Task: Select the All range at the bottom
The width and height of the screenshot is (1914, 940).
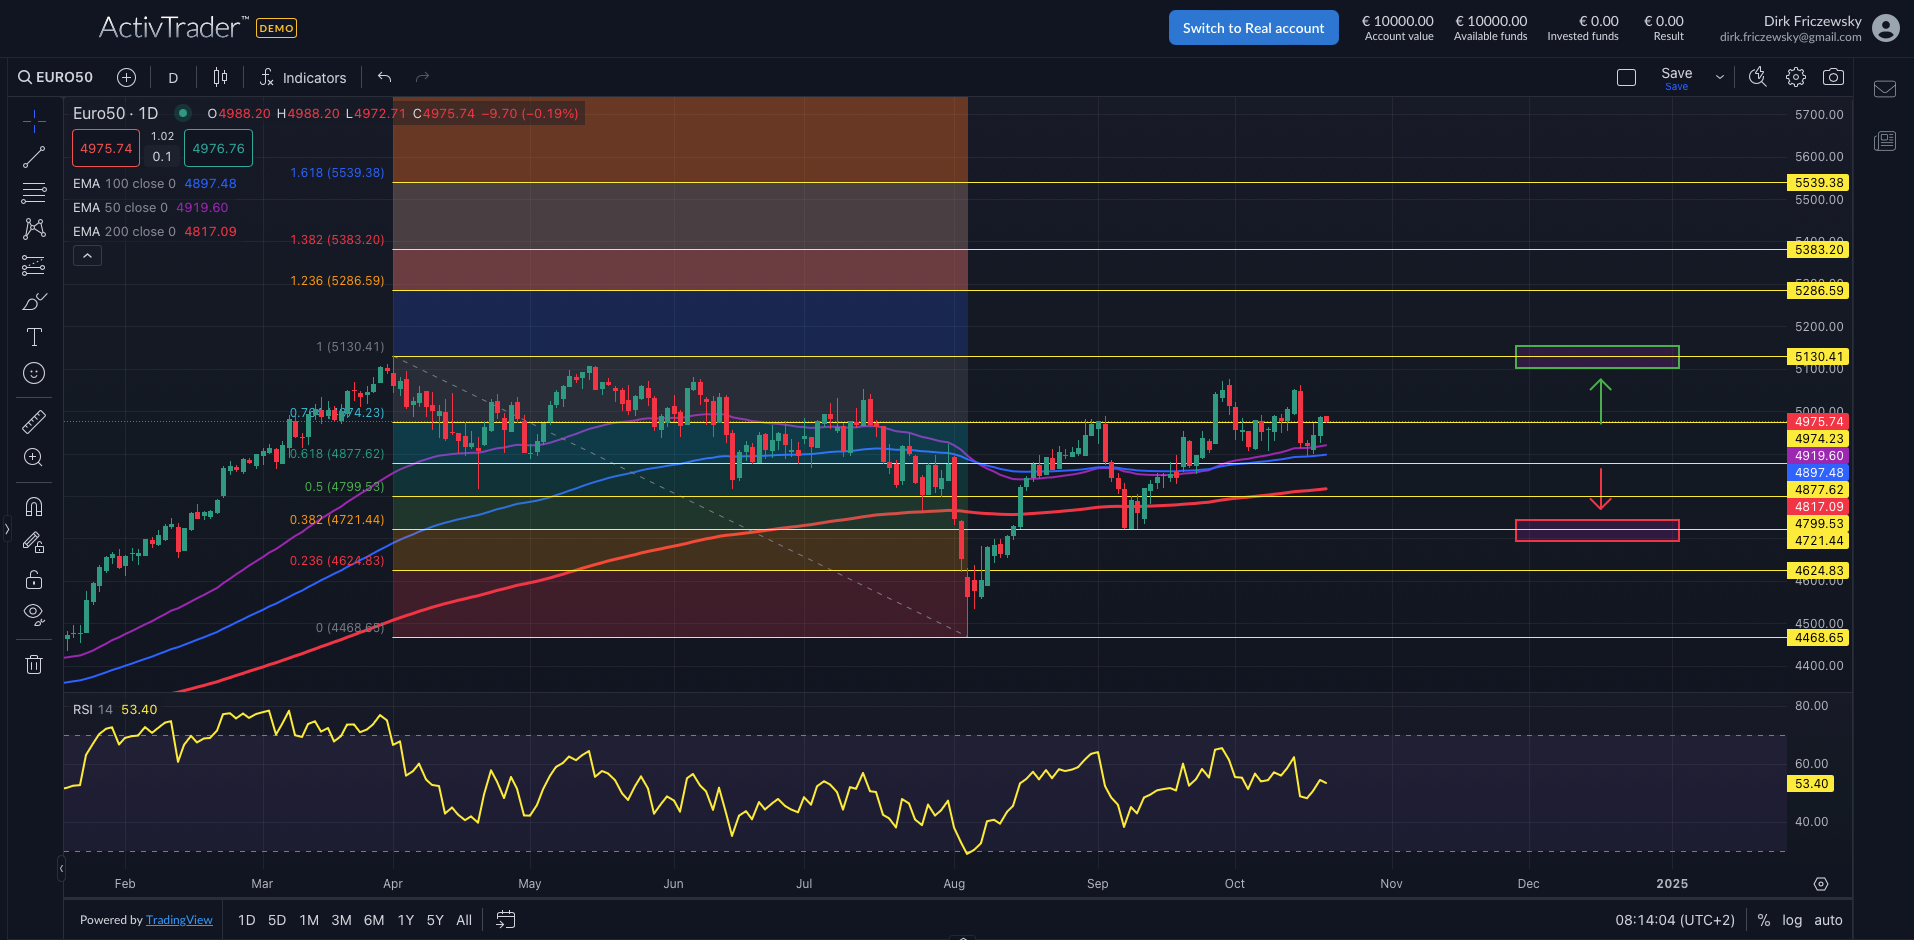Action: point(463,919)
